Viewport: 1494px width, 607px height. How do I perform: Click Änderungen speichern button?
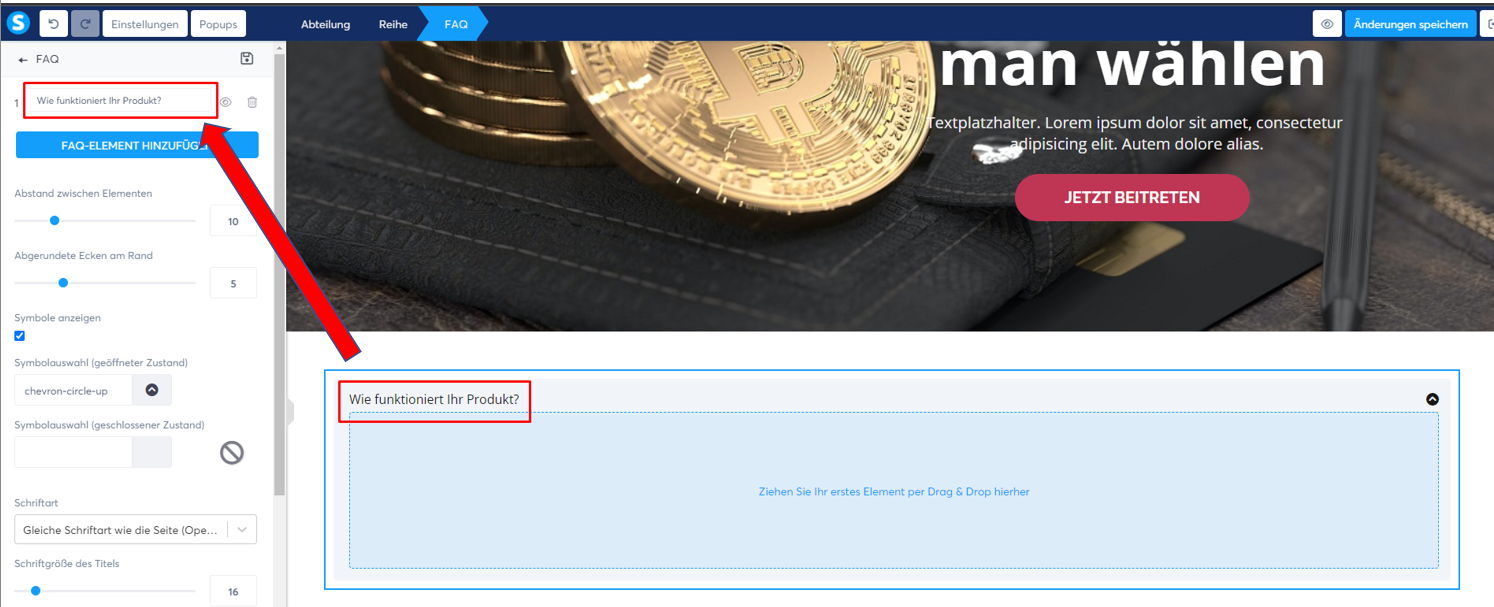click(1410, 24)
